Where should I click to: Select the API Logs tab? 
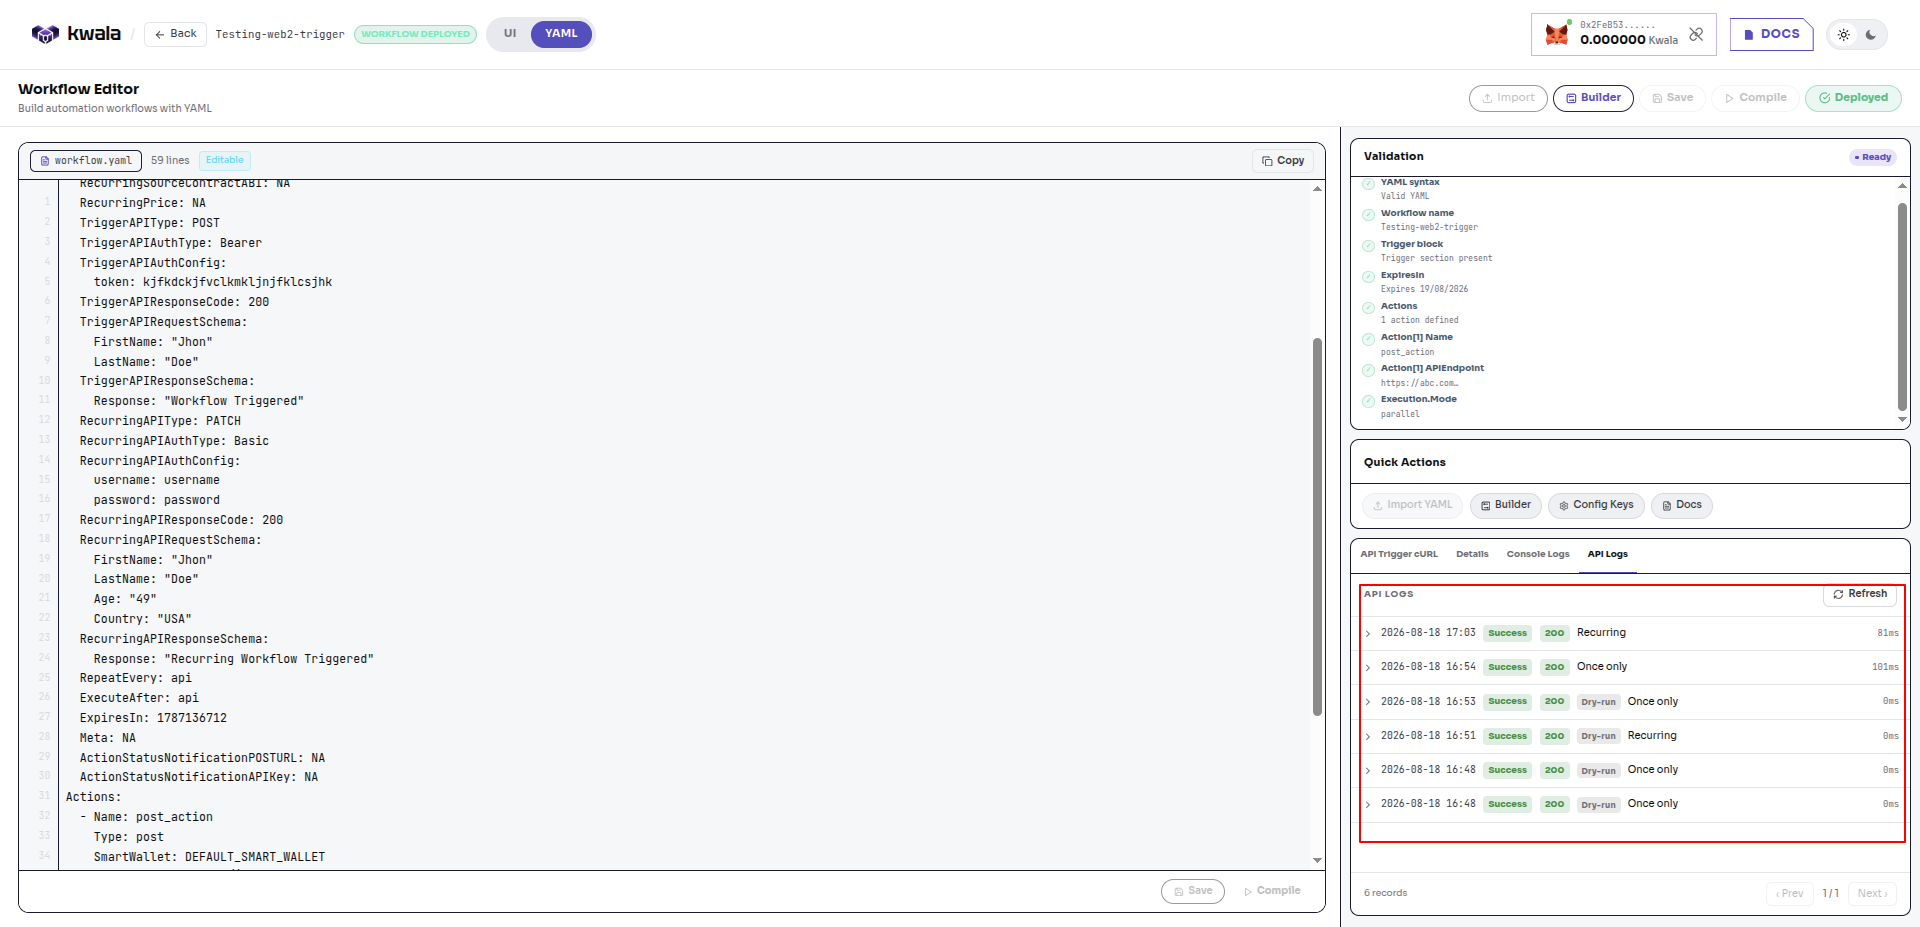(1607, 554)
